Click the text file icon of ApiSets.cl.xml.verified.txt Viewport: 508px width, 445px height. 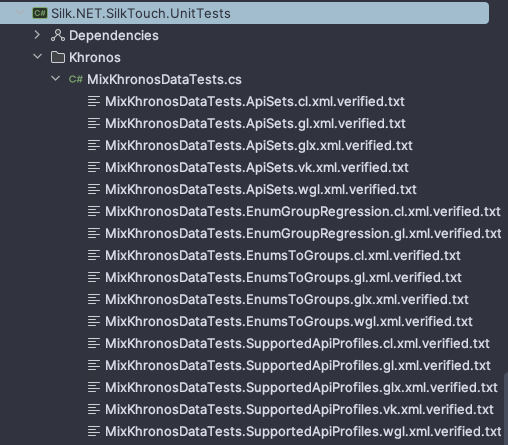click(94, 101)
